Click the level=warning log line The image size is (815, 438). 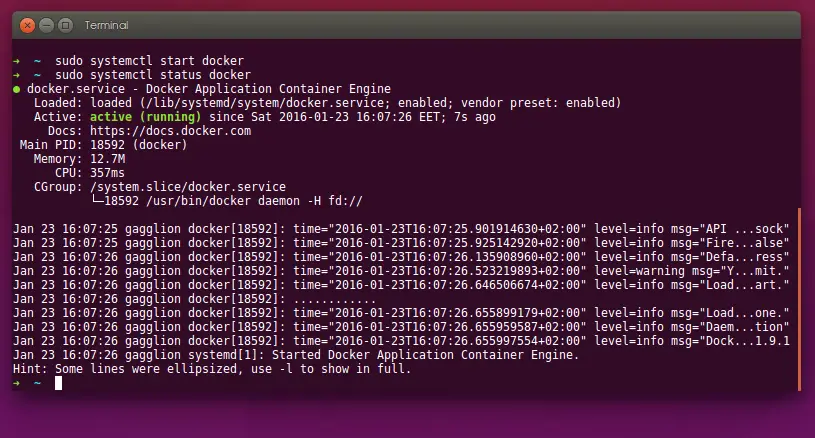401,271
